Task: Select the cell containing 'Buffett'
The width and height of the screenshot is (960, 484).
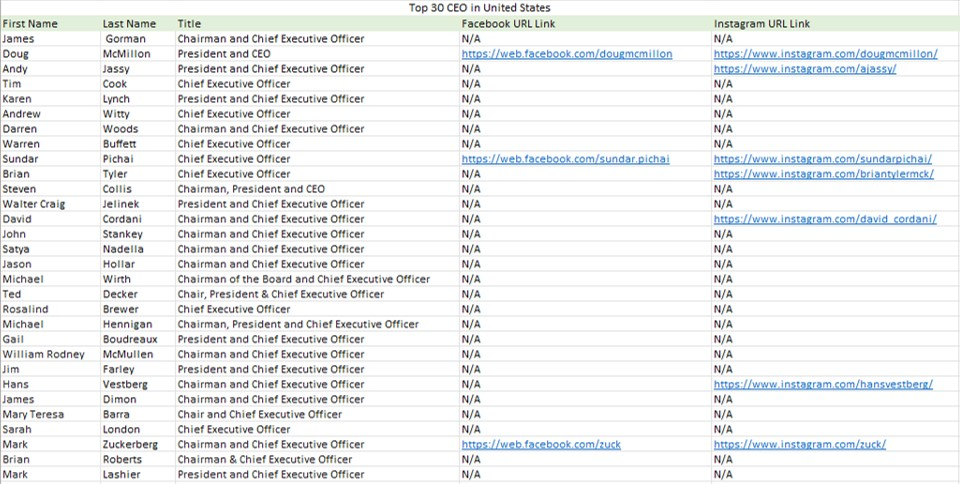Action: [119, 144]
